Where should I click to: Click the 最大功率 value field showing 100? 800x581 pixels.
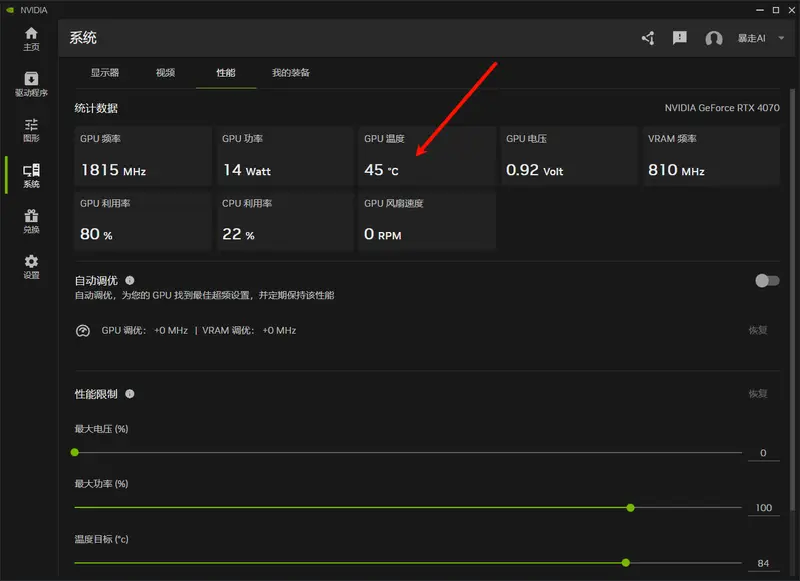pyautogui.click(x=763, y=508)
